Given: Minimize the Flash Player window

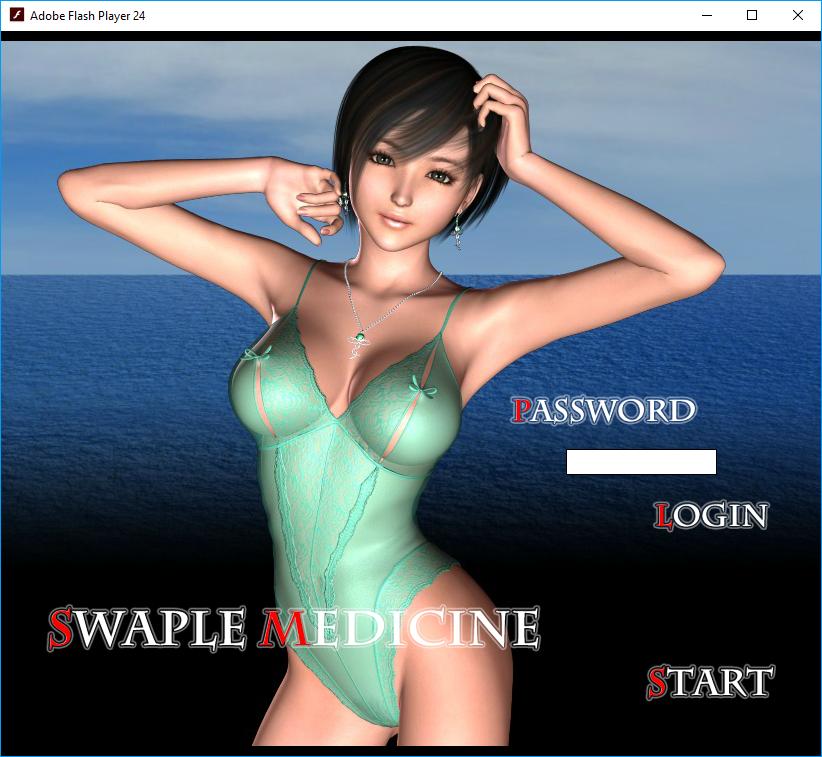Looking at the screenshot, I should pos(706,15).
